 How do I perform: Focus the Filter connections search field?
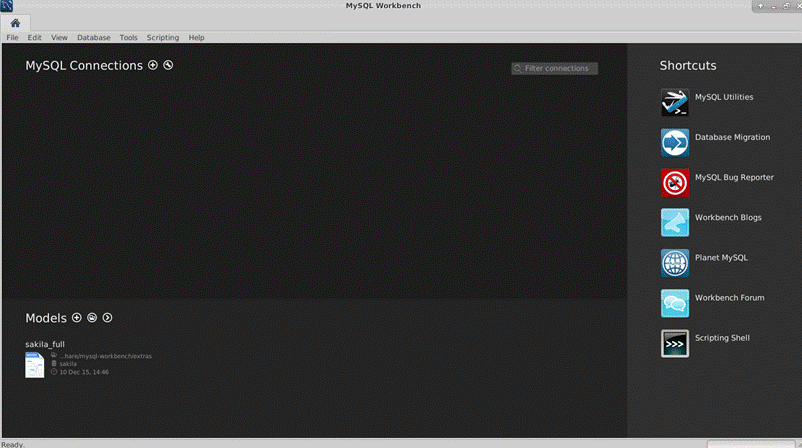click(x=554, y=69)
